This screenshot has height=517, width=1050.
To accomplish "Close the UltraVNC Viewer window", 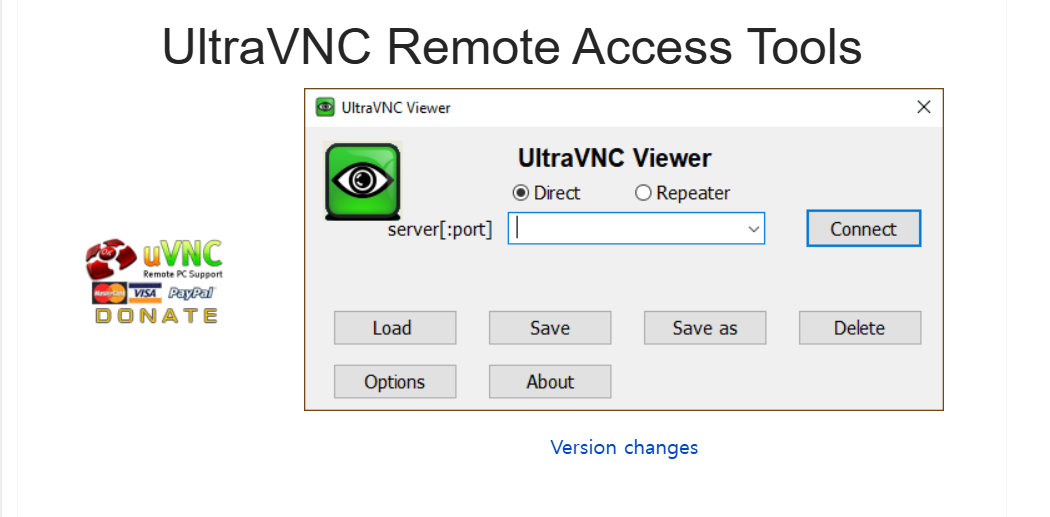I will [x=923, y=107].
